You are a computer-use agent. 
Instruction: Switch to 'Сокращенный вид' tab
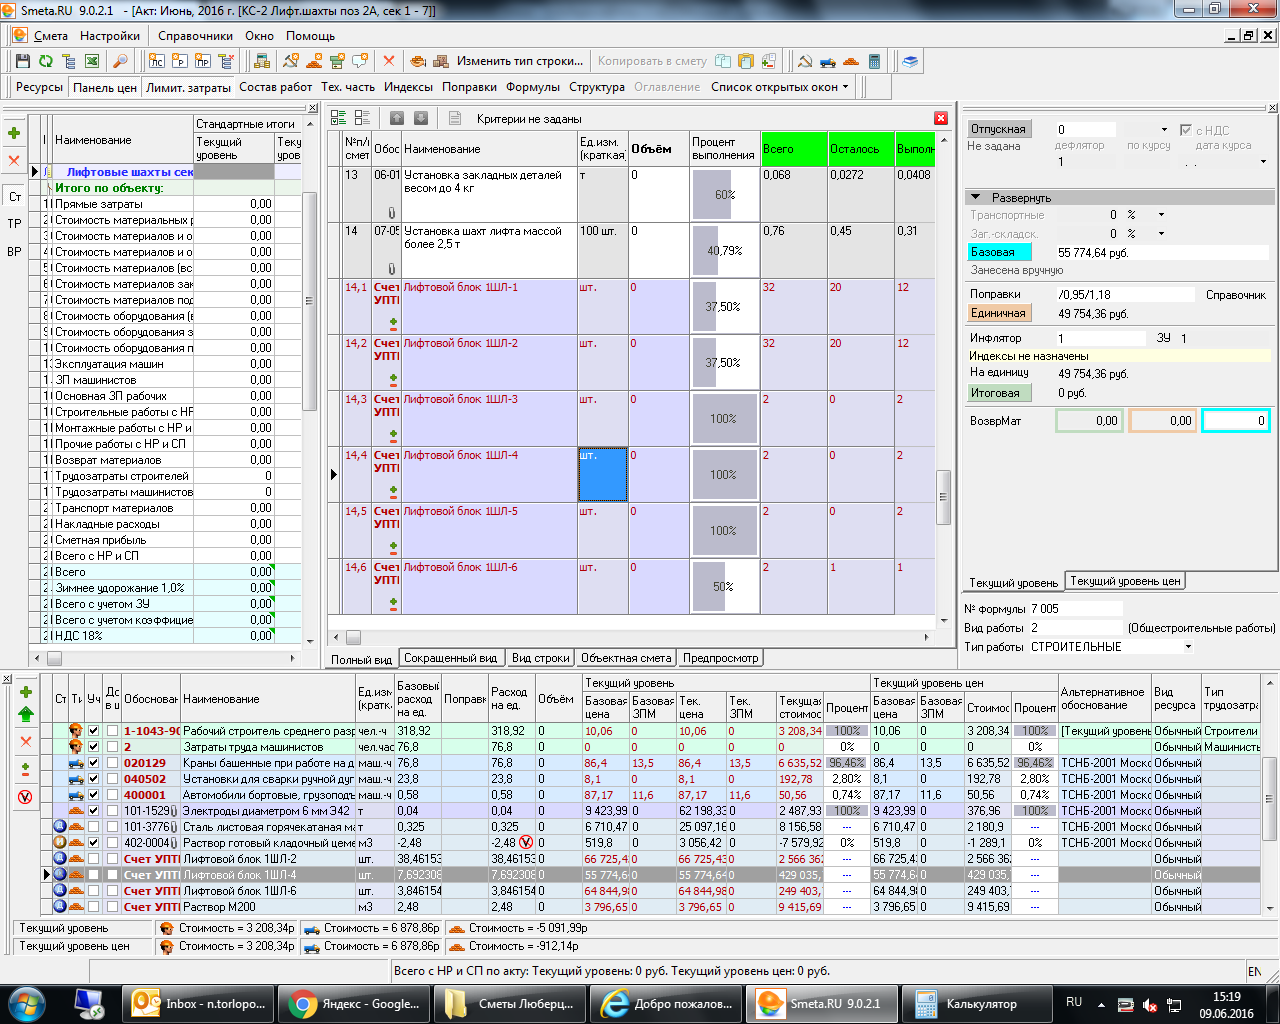pyautogui.click(x=453, y=658)
